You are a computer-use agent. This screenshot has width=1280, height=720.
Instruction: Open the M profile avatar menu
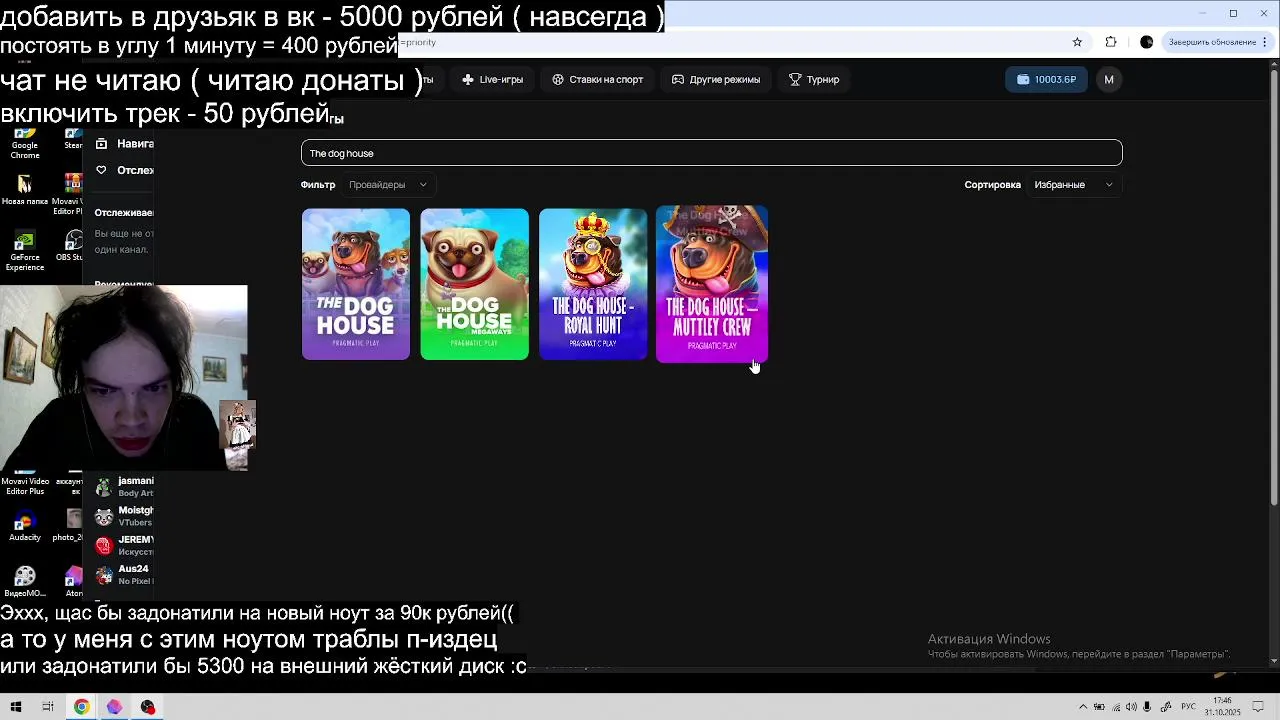[1109, 79]
